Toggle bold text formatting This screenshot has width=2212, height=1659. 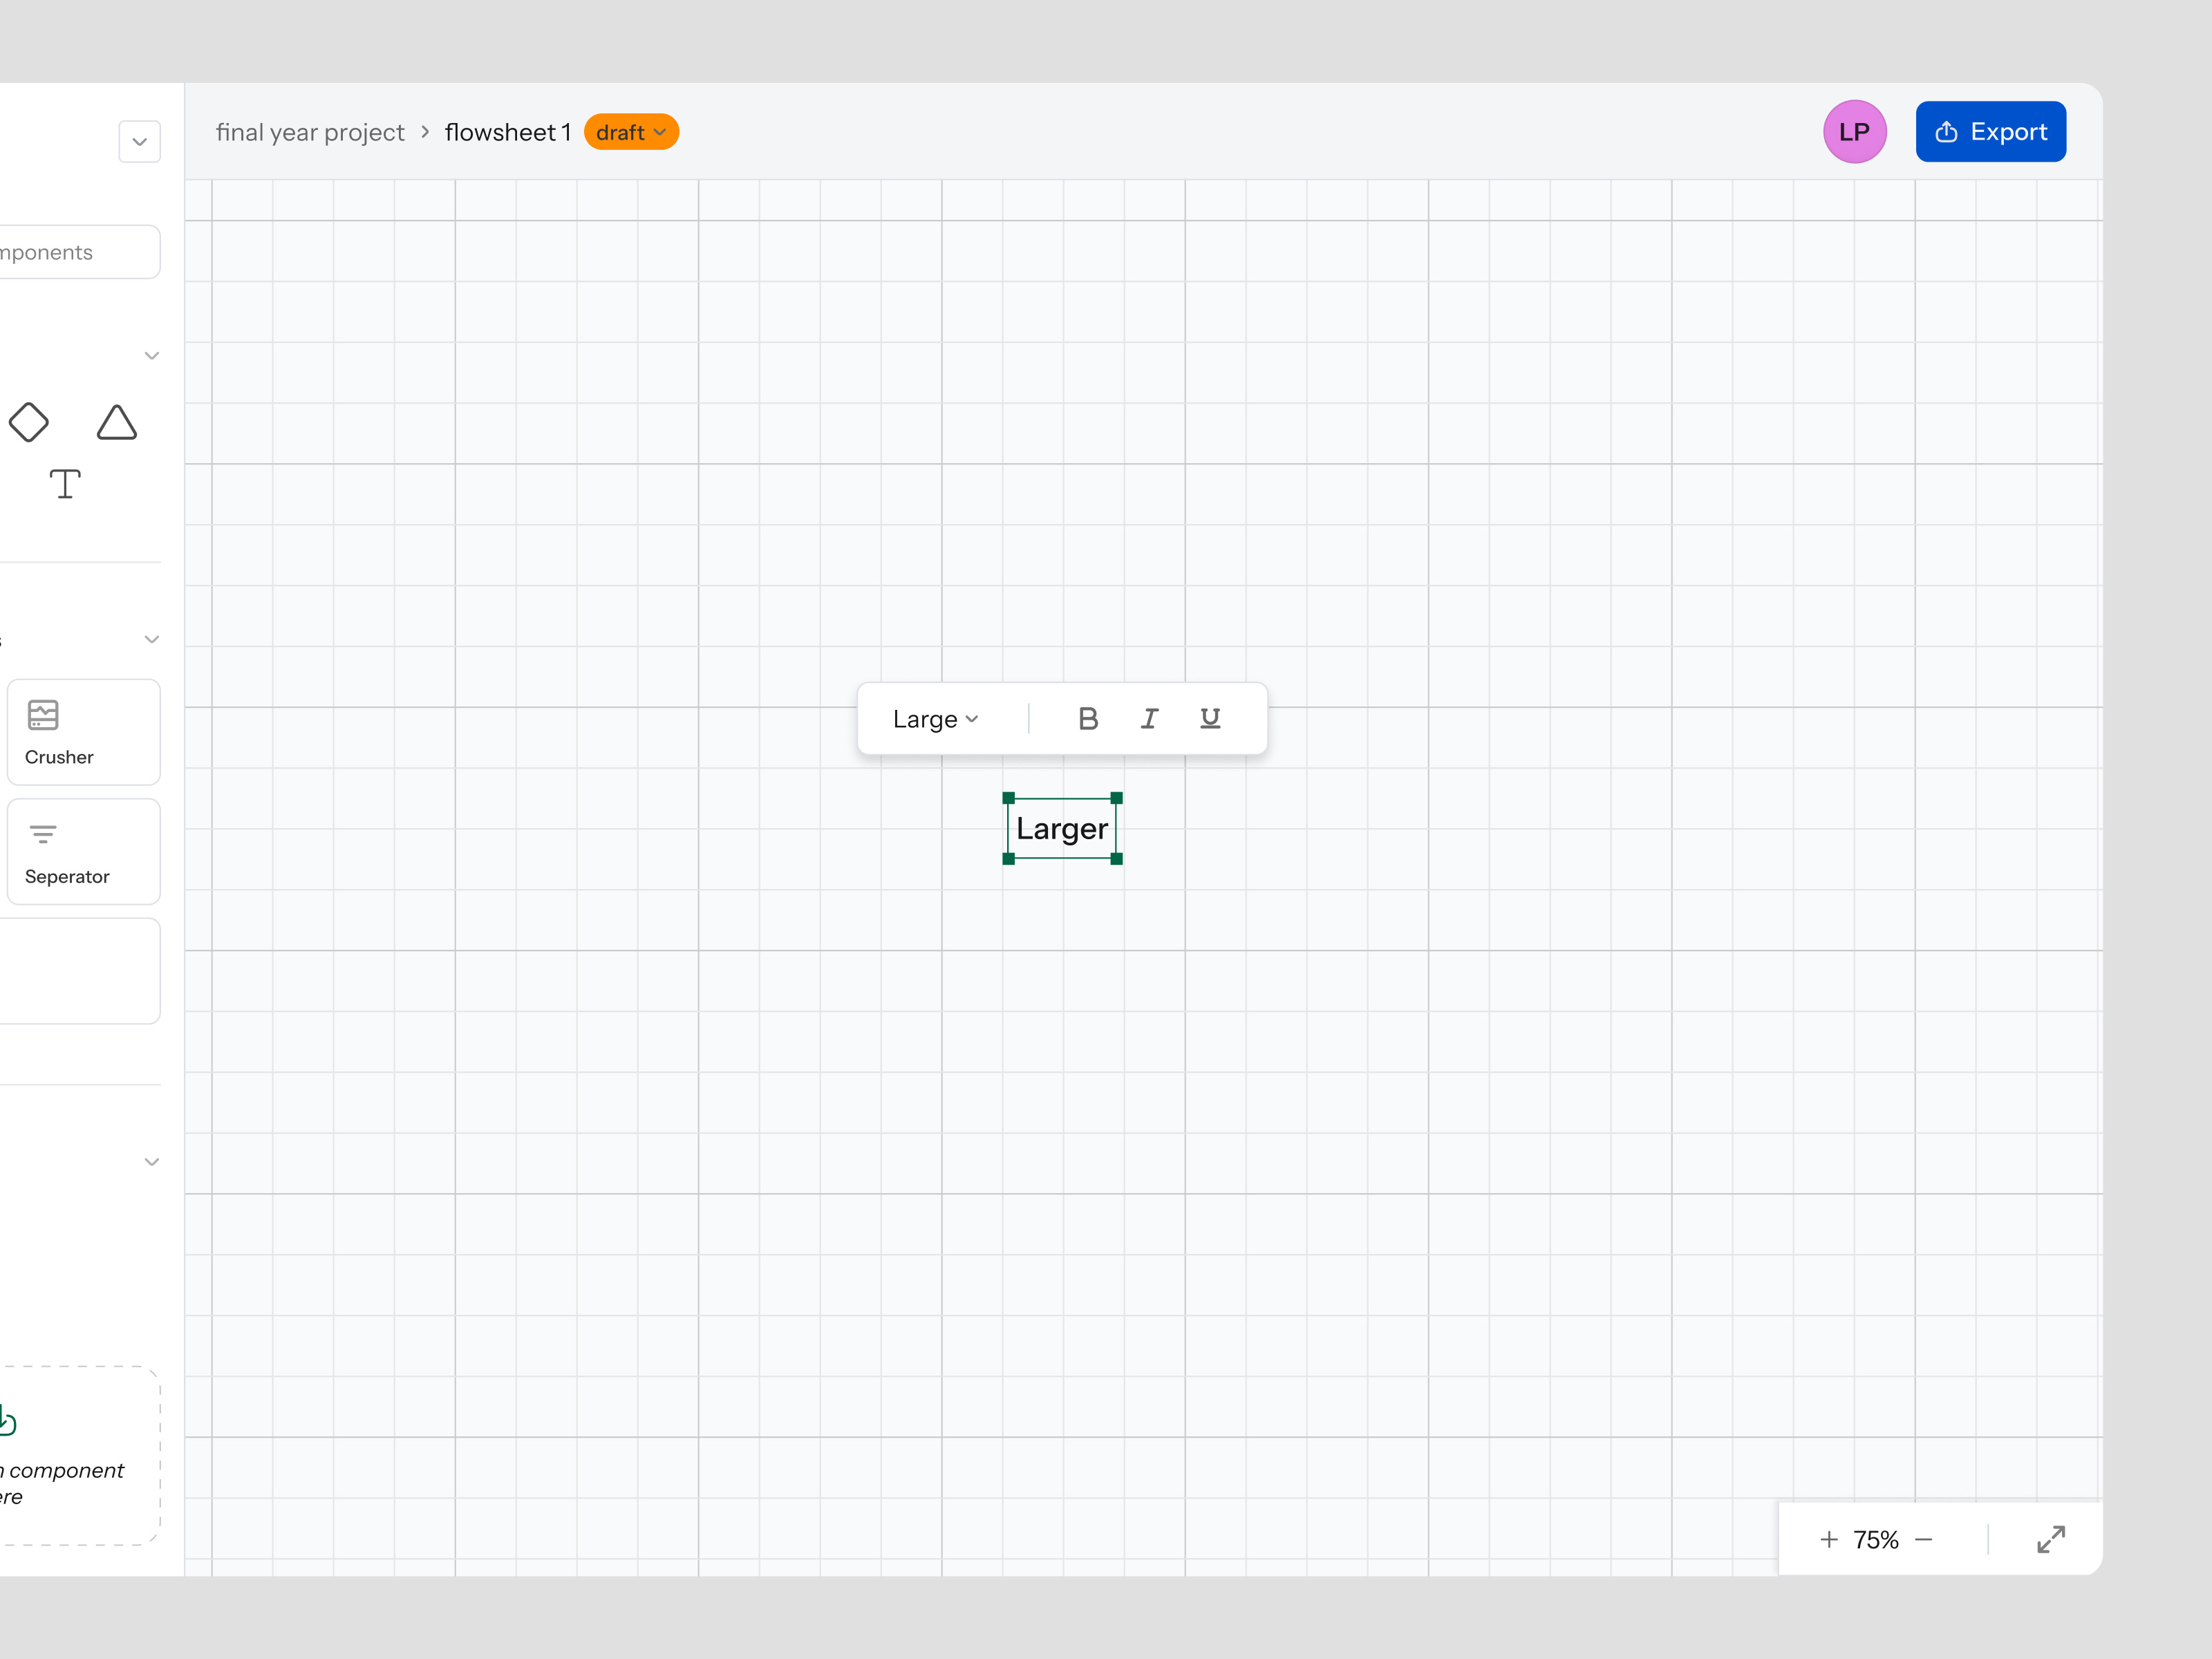[1088, 718]
